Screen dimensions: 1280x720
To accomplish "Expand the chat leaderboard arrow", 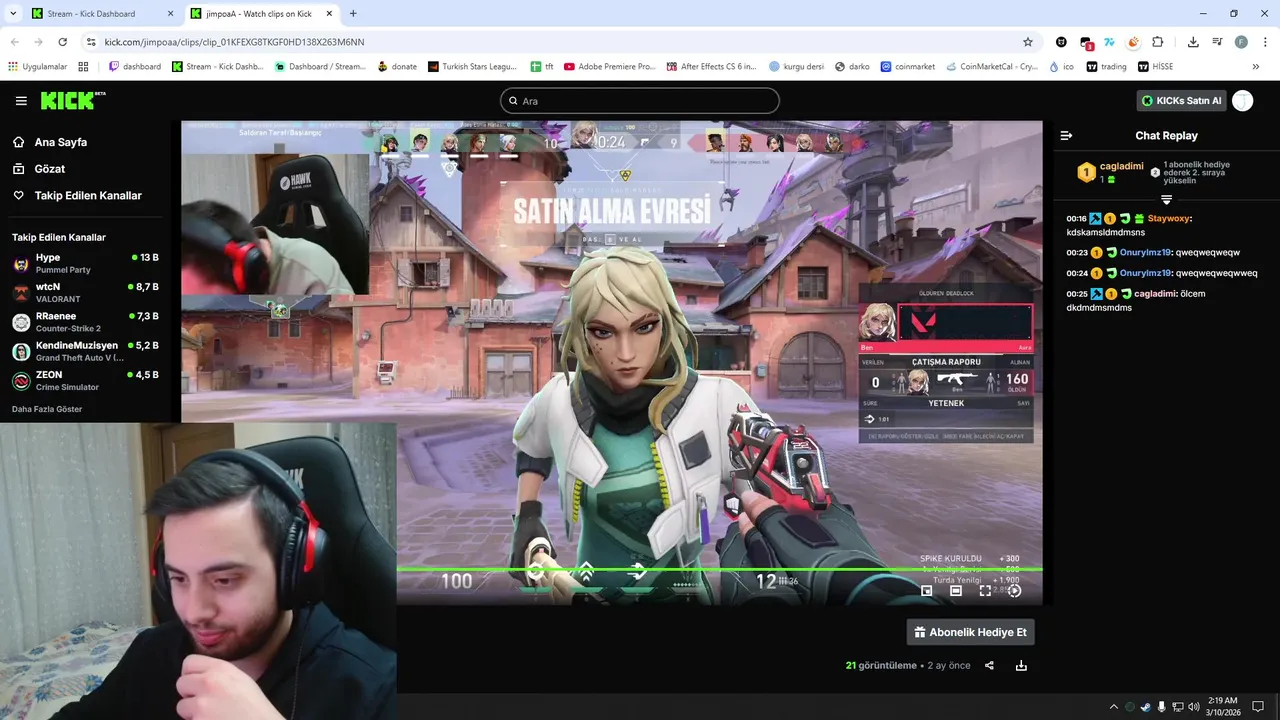I will (x=1166, y=200).
